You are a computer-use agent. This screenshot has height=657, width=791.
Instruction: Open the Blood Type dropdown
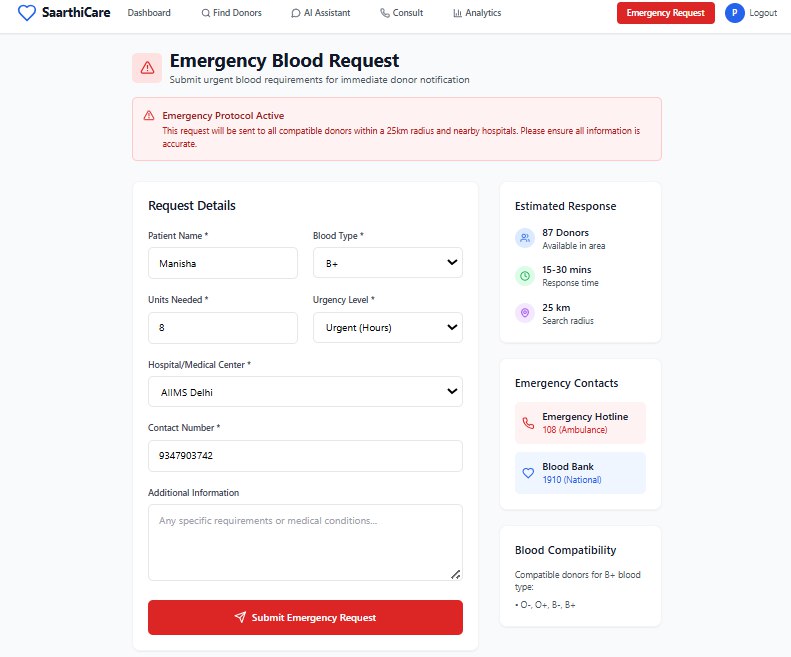(x=387, y=262)
